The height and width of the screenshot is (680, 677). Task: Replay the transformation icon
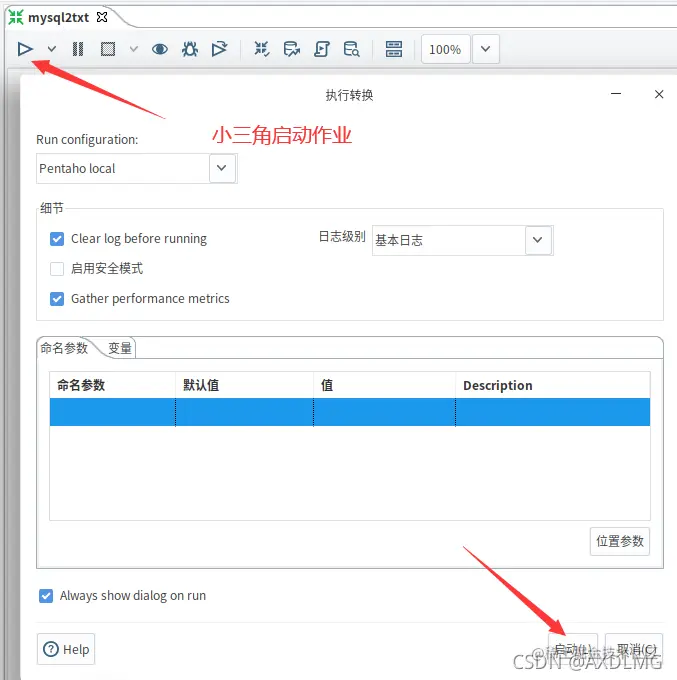point(219,49)
